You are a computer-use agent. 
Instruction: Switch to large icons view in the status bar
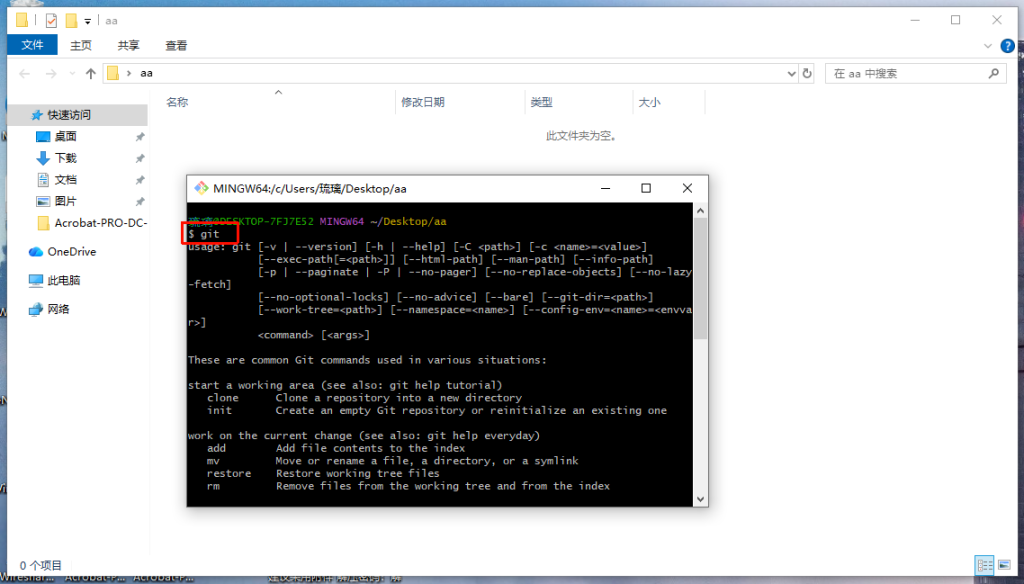[x=1004, y=565]
